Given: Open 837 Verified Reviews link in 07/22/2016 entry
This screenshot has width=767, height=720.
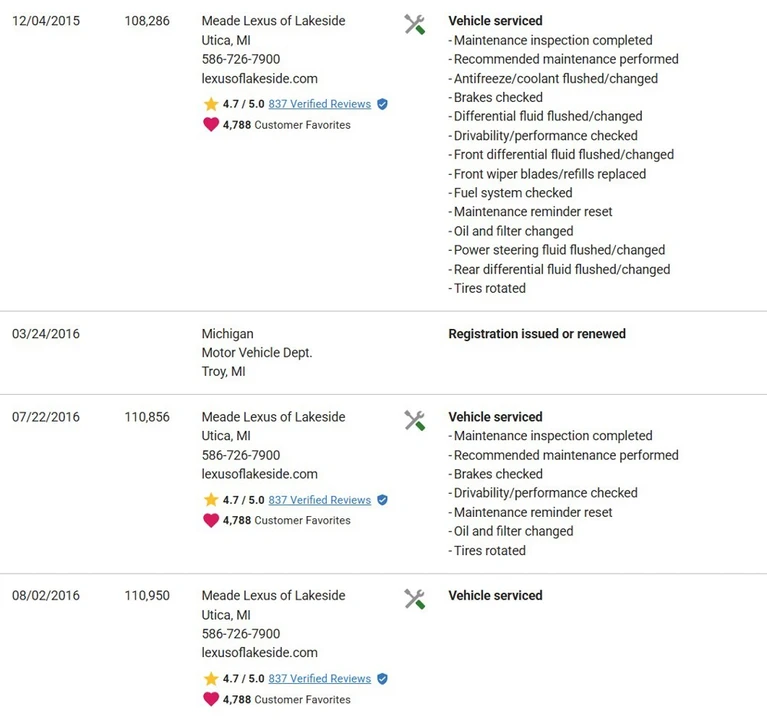Looking at the screenshot, I should (319, 499).
